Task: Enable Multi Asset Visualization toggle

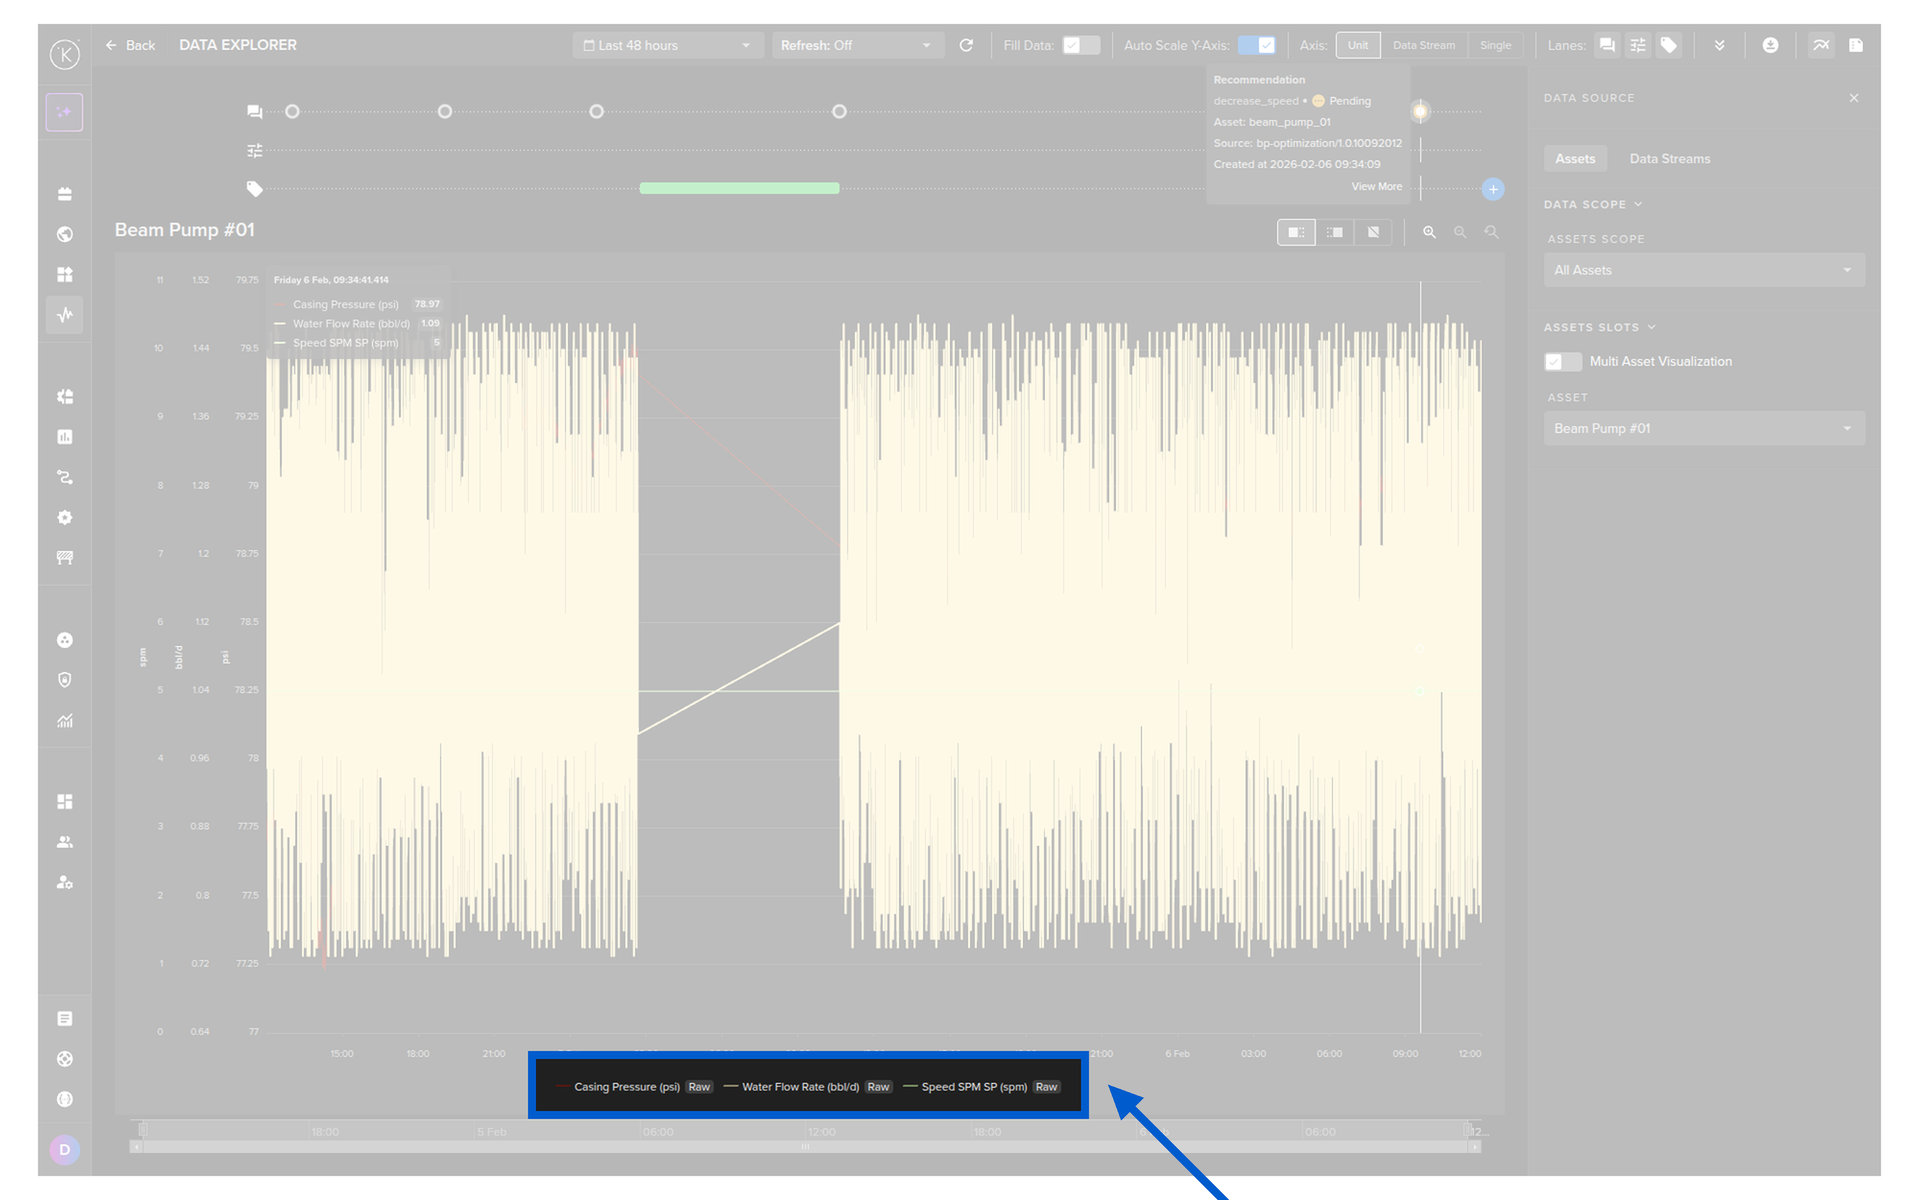Action: tap(1562, 361)
